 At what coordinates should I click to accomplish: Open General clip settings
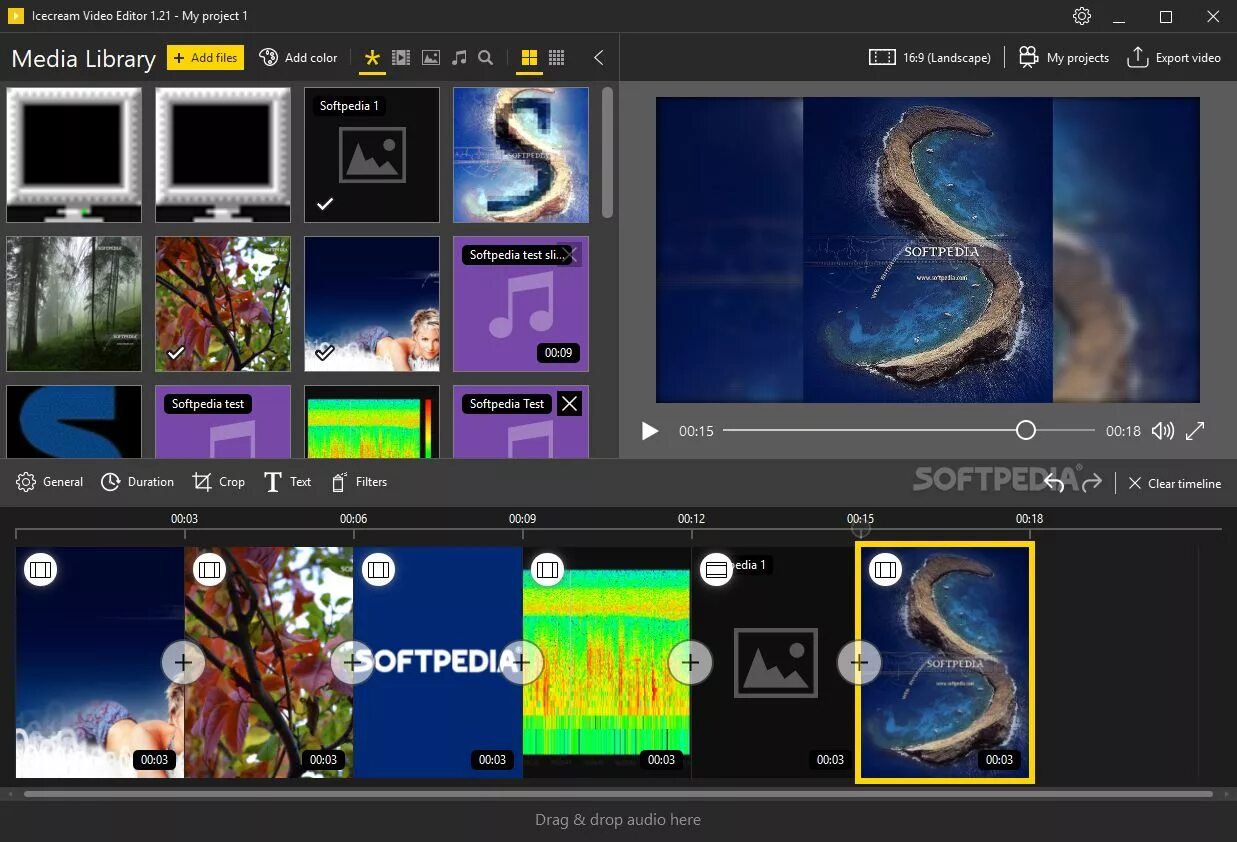50,482
